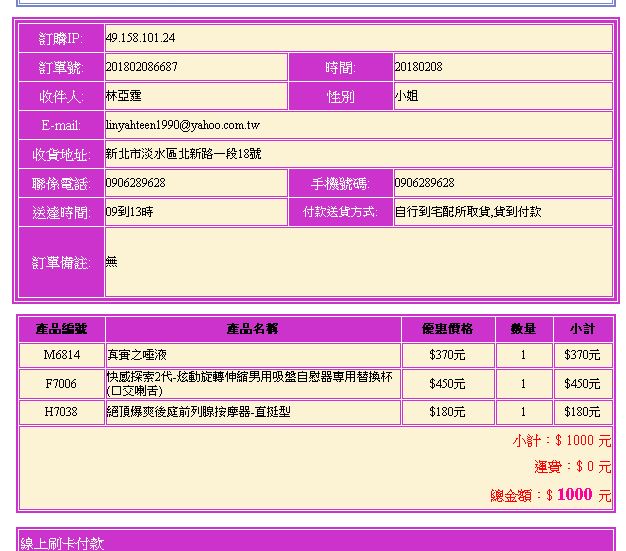Select product code F7006

[62, 384]
